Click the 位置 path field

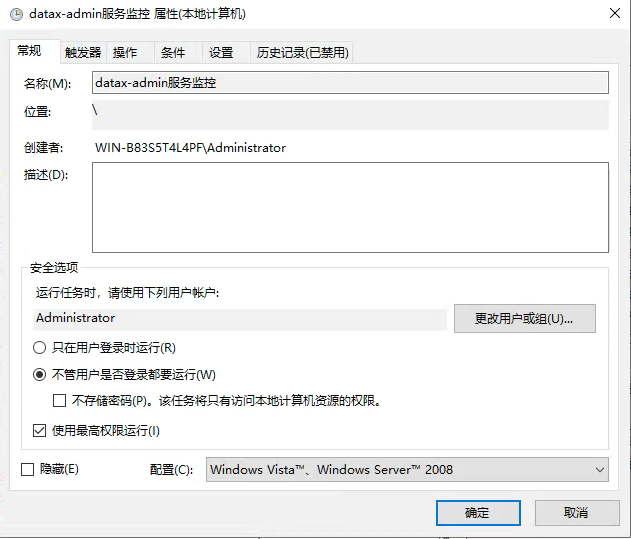pos(350,115)
